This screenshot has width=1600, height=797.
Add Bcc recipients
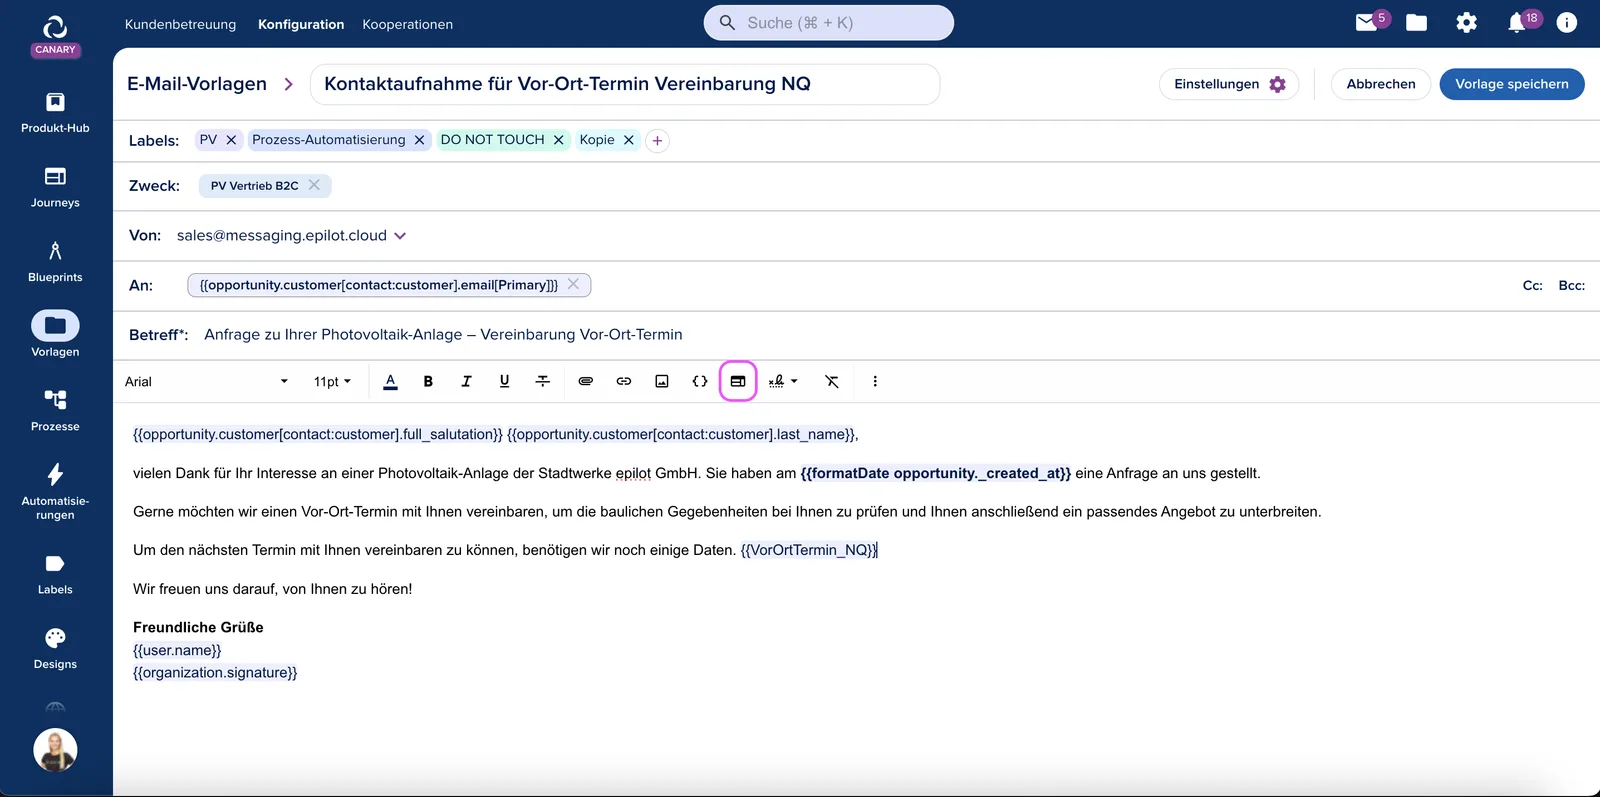1572,285
